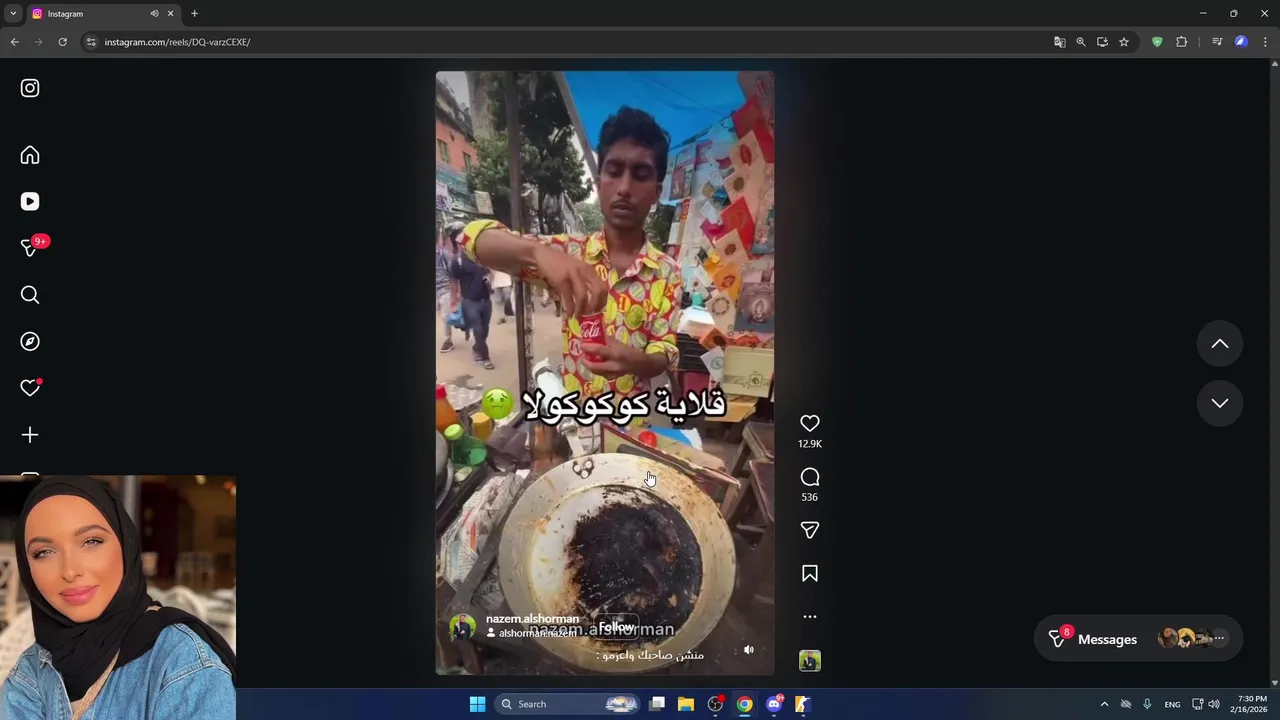
Task: Open the media controls music-note icon
Action: (1217, 42)
